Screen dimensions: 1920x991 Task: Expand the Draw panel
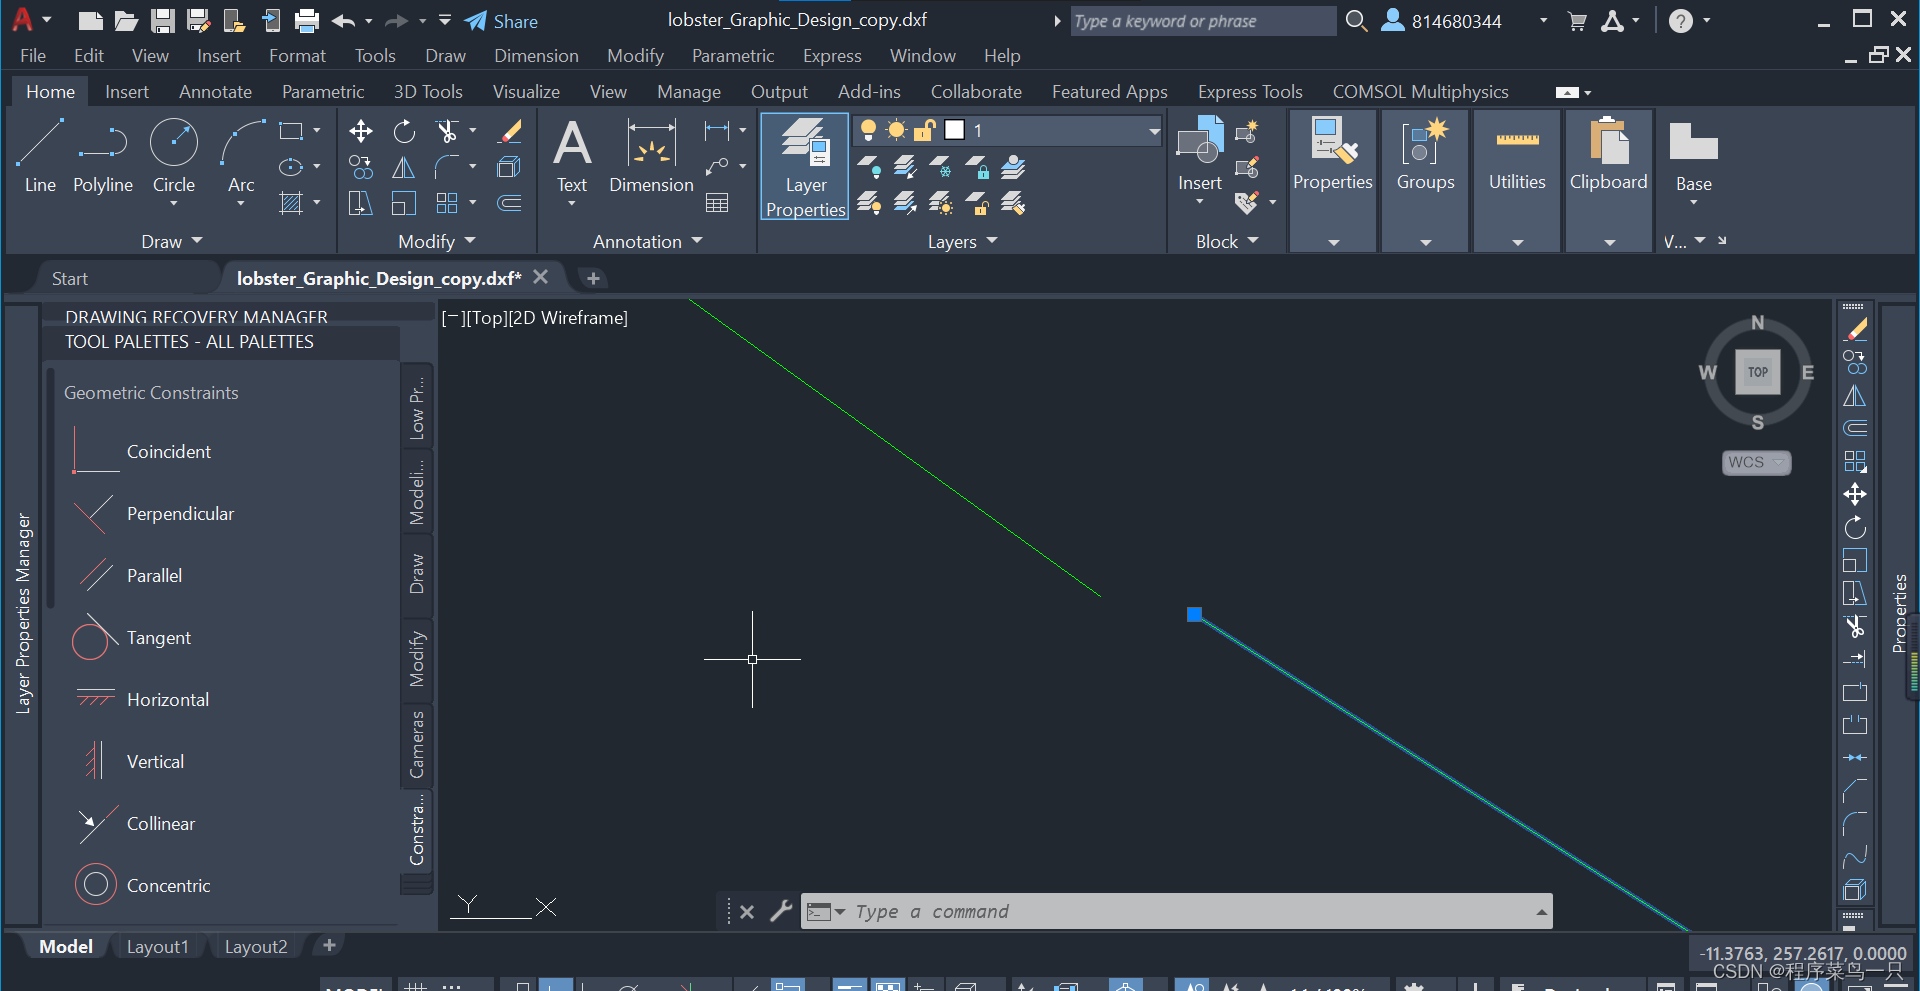[x=172, y=241]
